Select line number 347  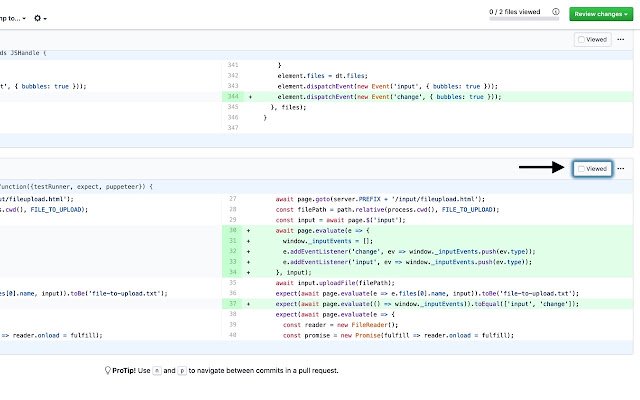[233, 128]
